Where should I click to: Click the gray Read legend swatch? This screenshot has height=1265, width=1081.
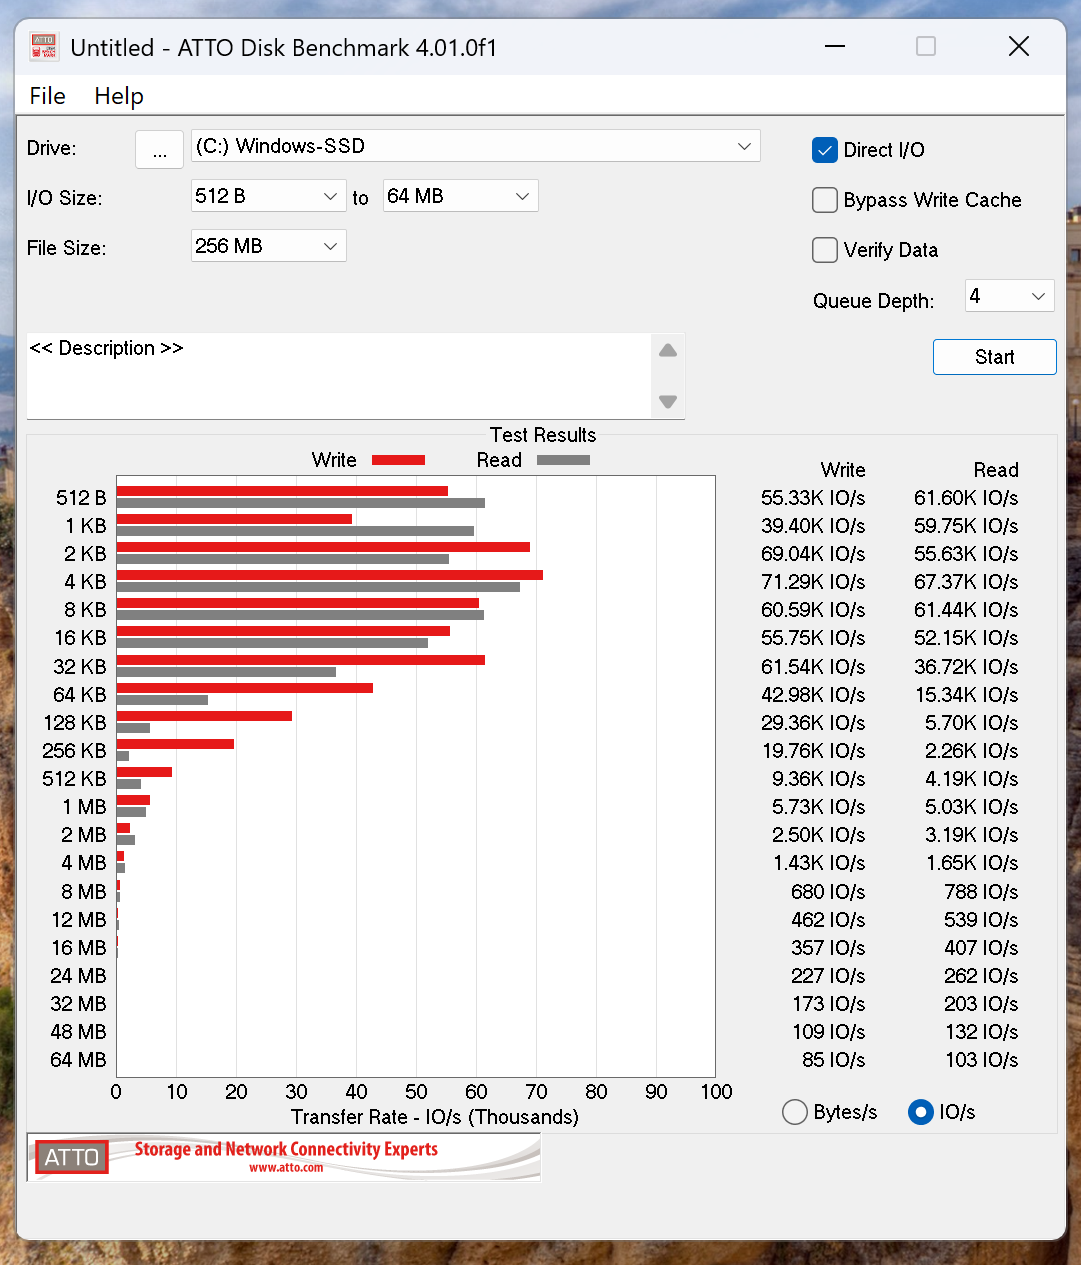tap(563, 460)
